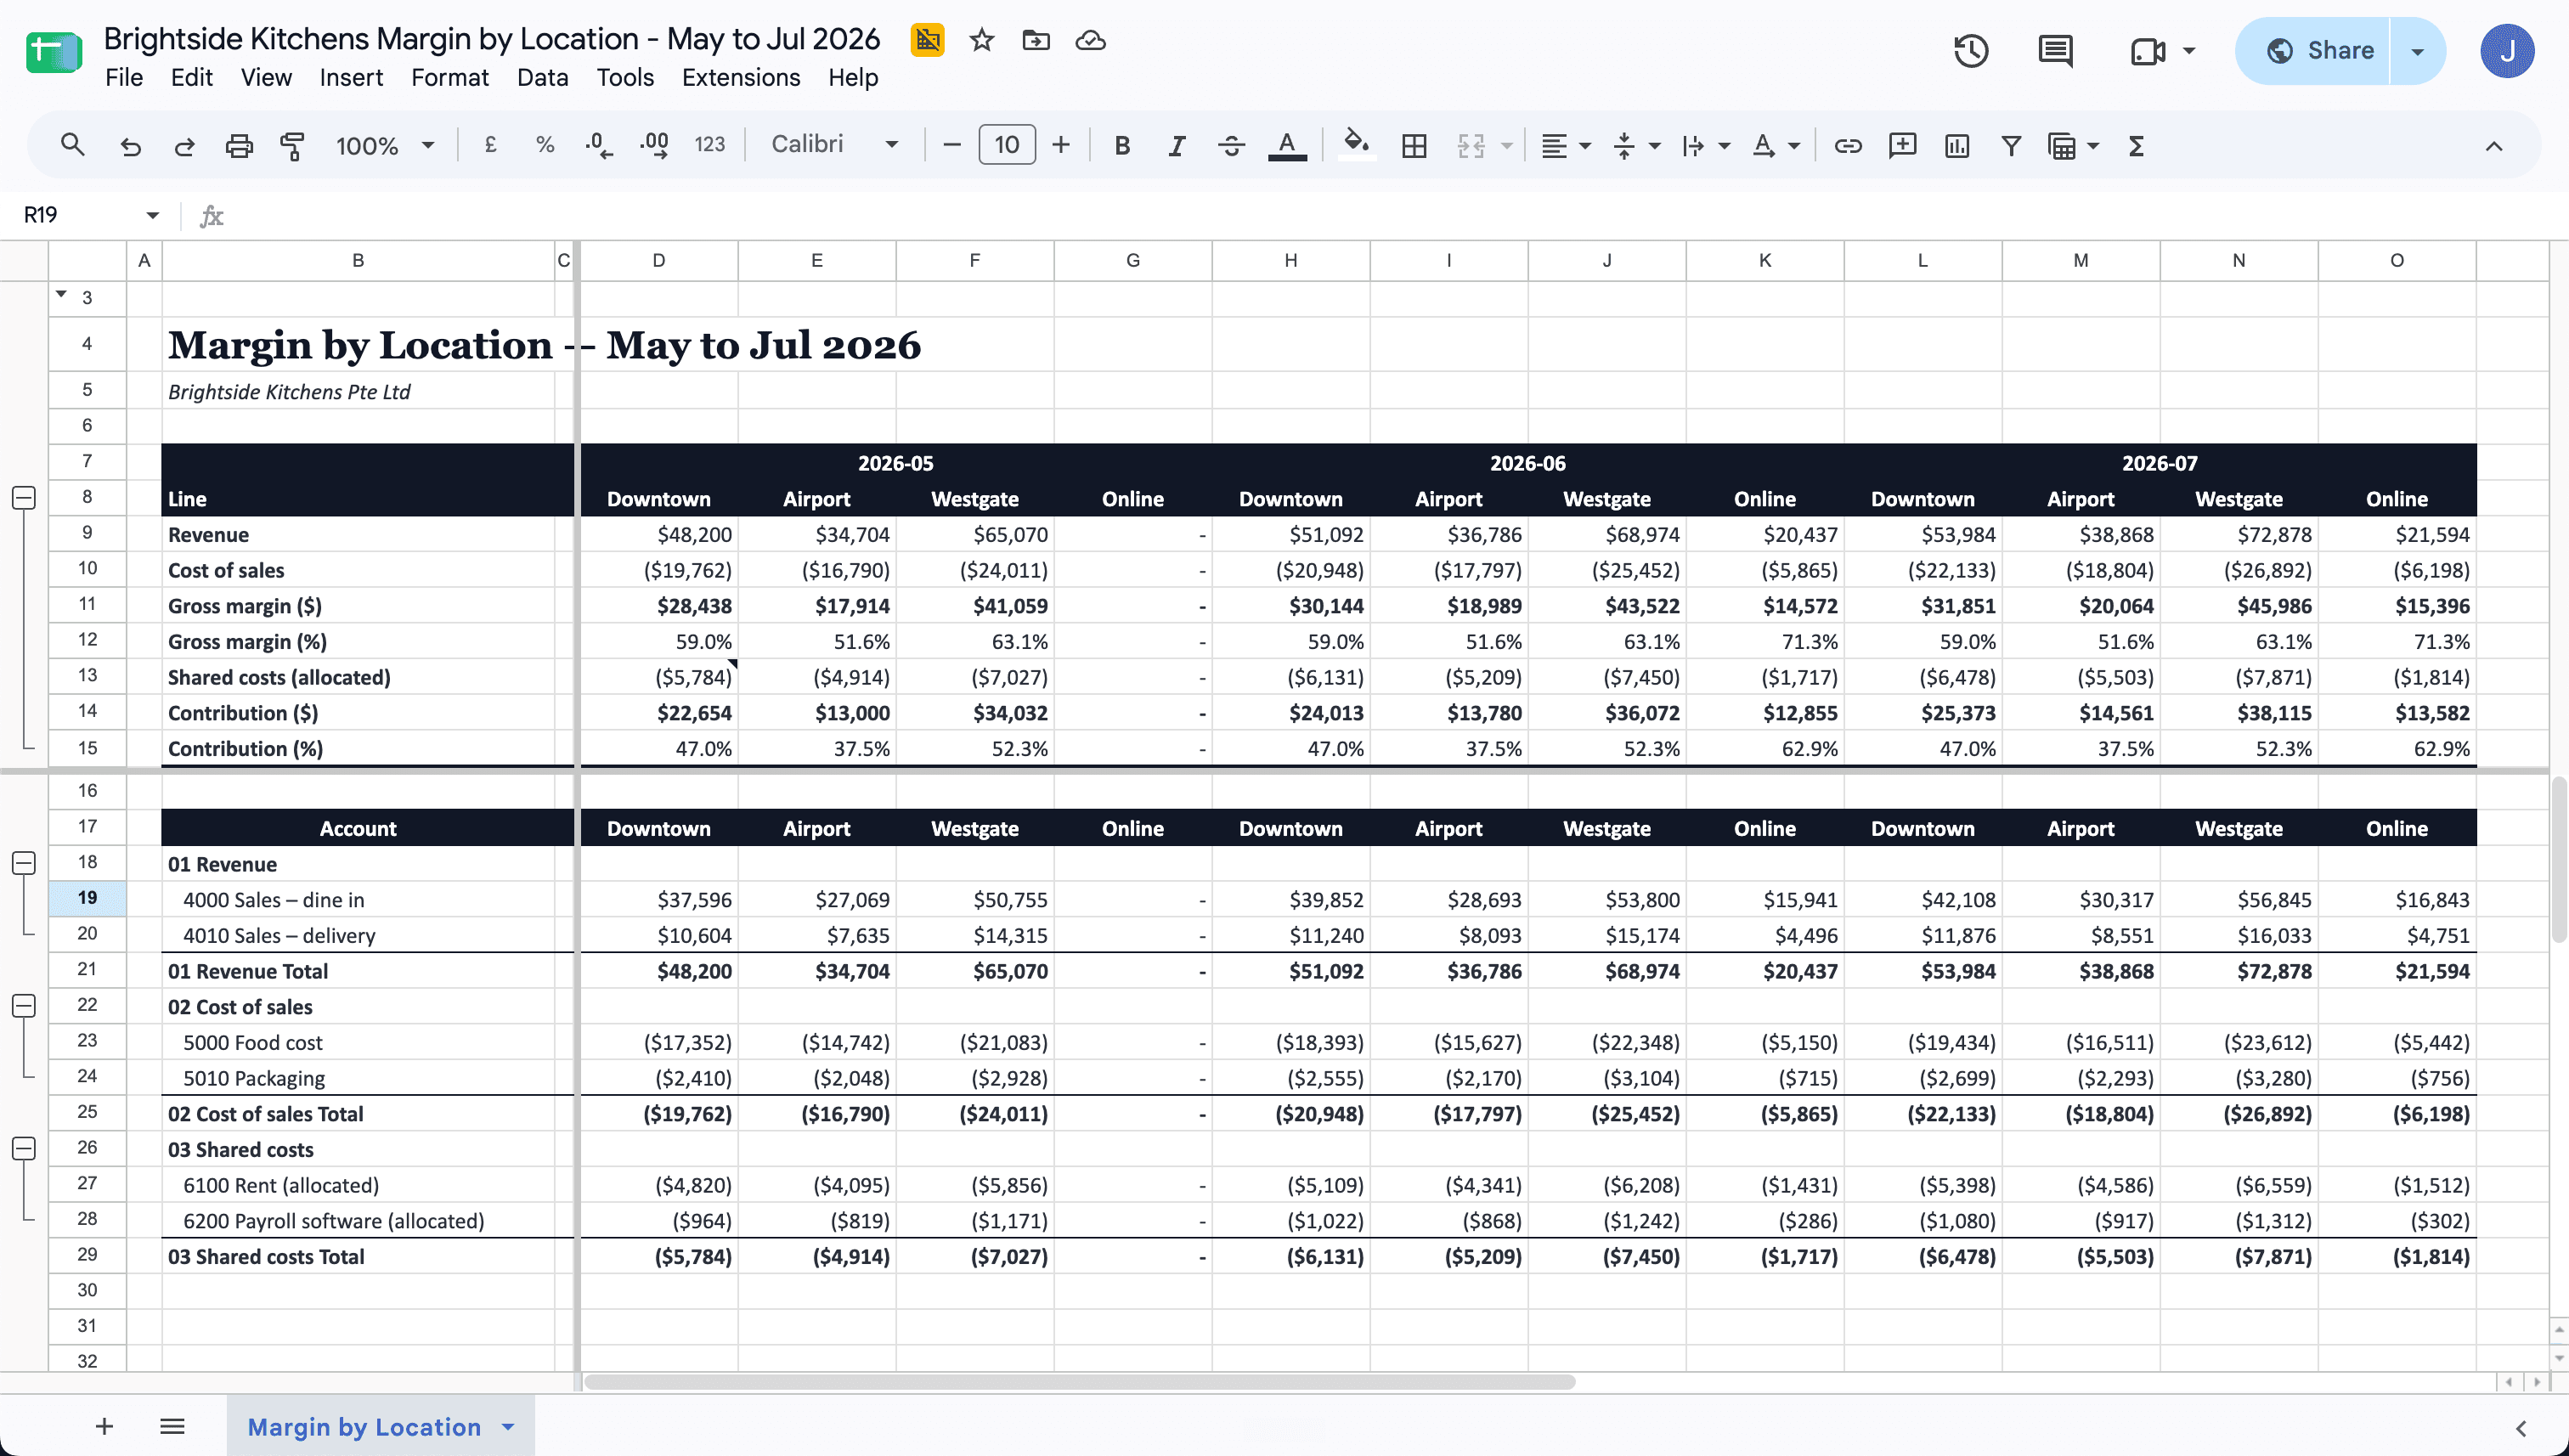Create a filter

(2011, 146)
